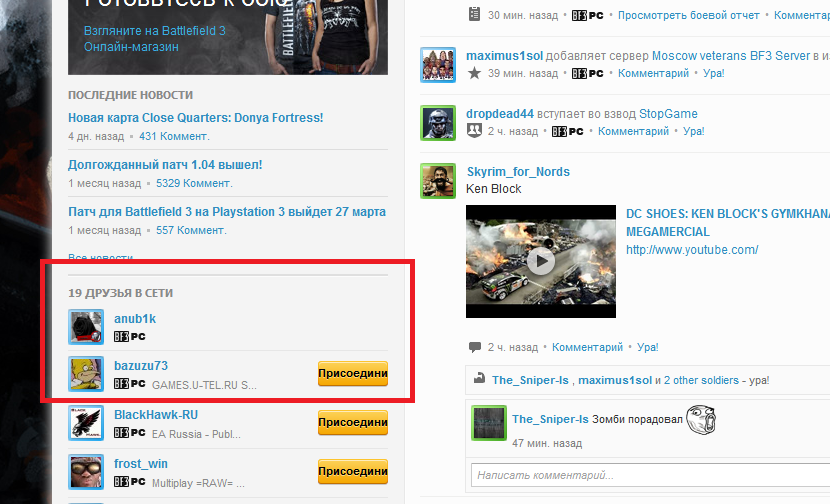
Task: Open the Moscow veterans BF3 Server link
Action: coord(731,56)
